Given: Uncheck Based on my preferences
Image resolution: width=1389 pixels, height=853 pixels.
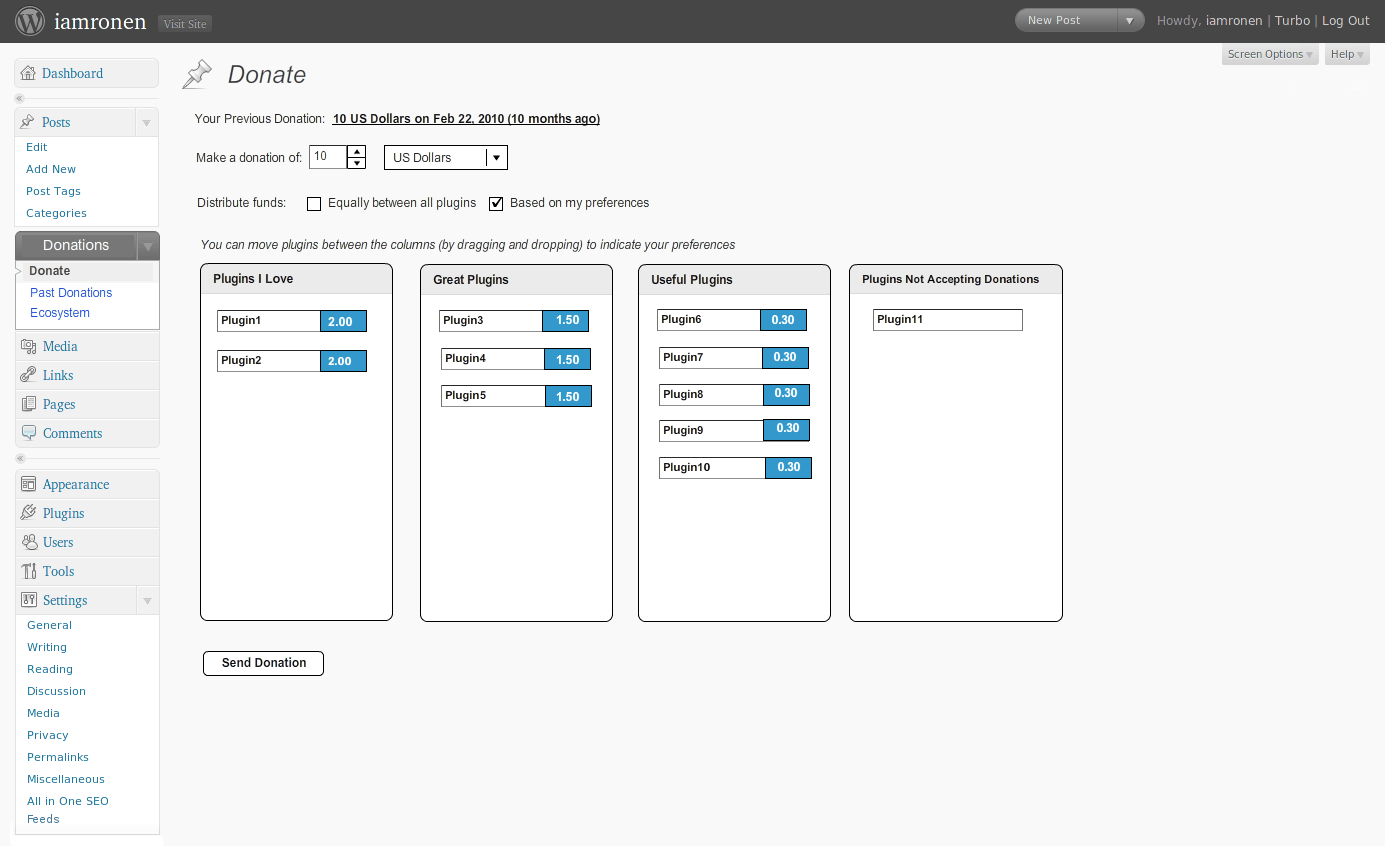Looking at the screenshot, I should pyautogui.click(x=496, y=204).
